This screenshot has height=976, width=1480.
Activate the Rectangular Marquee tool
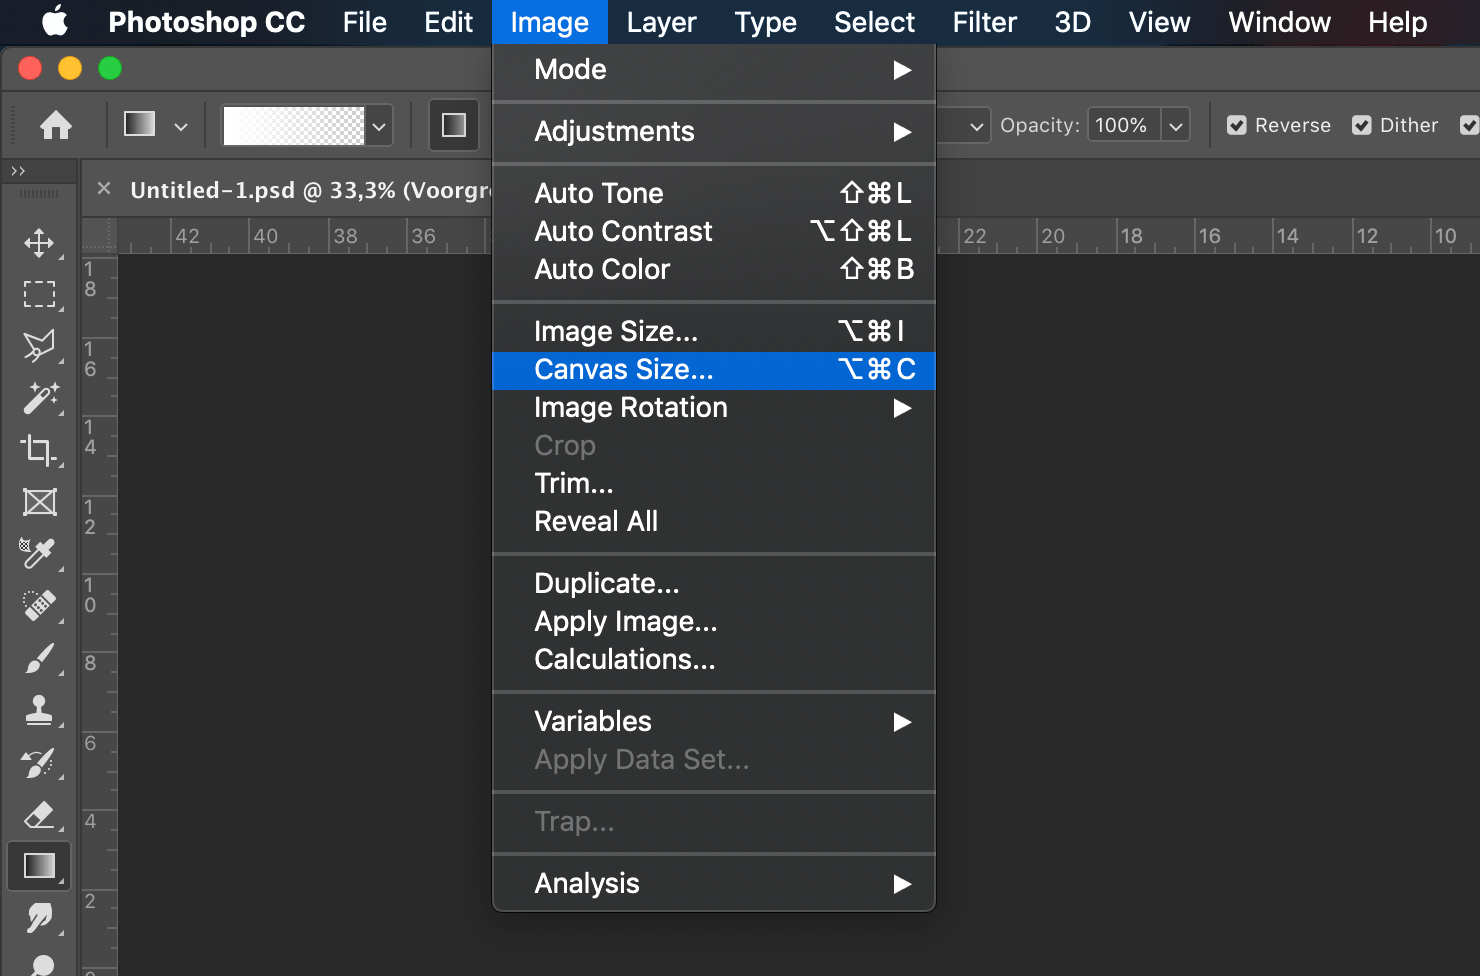point(39,293)
